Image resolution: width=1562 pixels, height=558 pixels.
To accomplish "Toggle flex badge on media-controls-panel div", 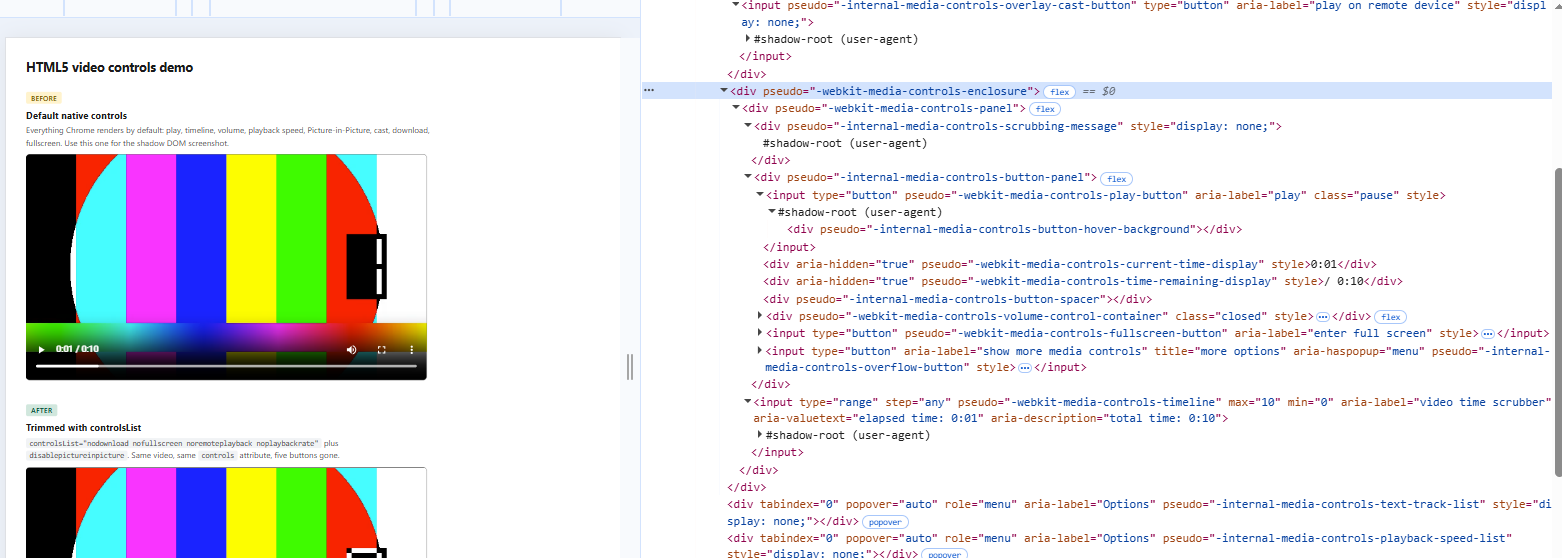I will click(x=1044, y=108).
